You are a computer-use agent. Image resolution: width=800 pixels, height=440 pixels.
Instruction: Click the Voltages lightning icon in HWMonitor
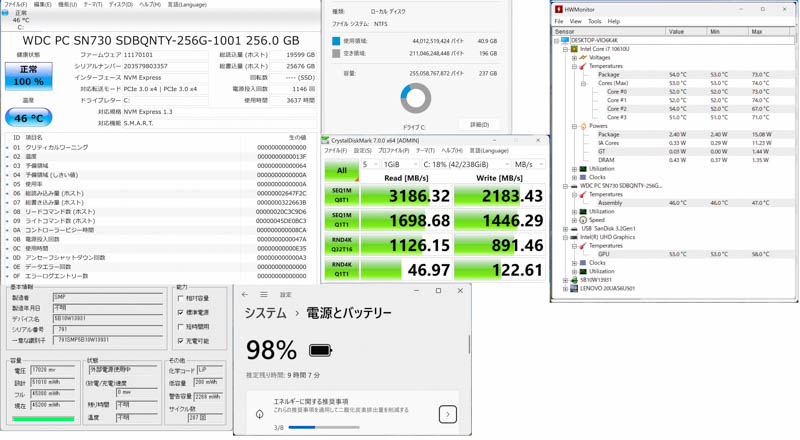pyautogui.click(x=583, y=58)
